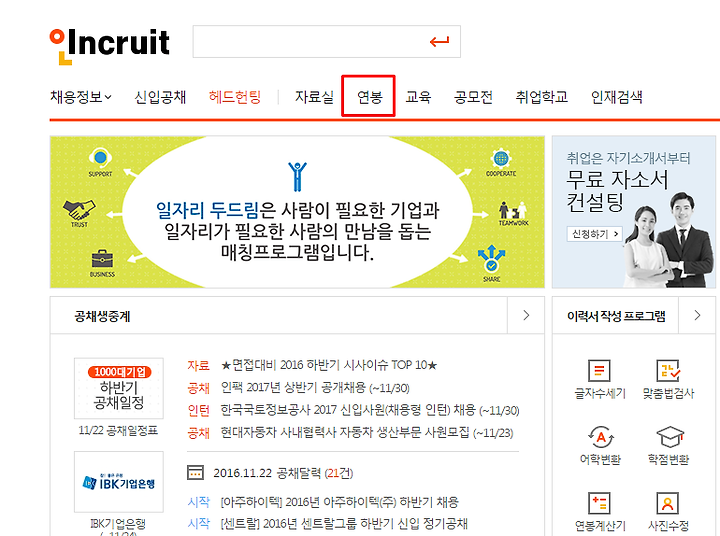This screenshot has height=536, width=720.
Task: Open the 1000대기업 하반기 공채일정 thumbnail
Action: 119,388
